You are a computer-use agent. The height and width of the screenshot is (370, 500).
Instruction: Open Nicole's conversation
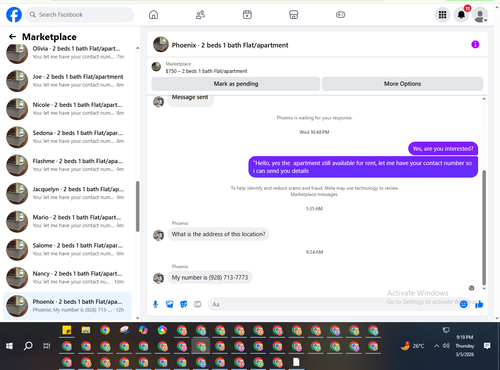(x=67, y=109)
